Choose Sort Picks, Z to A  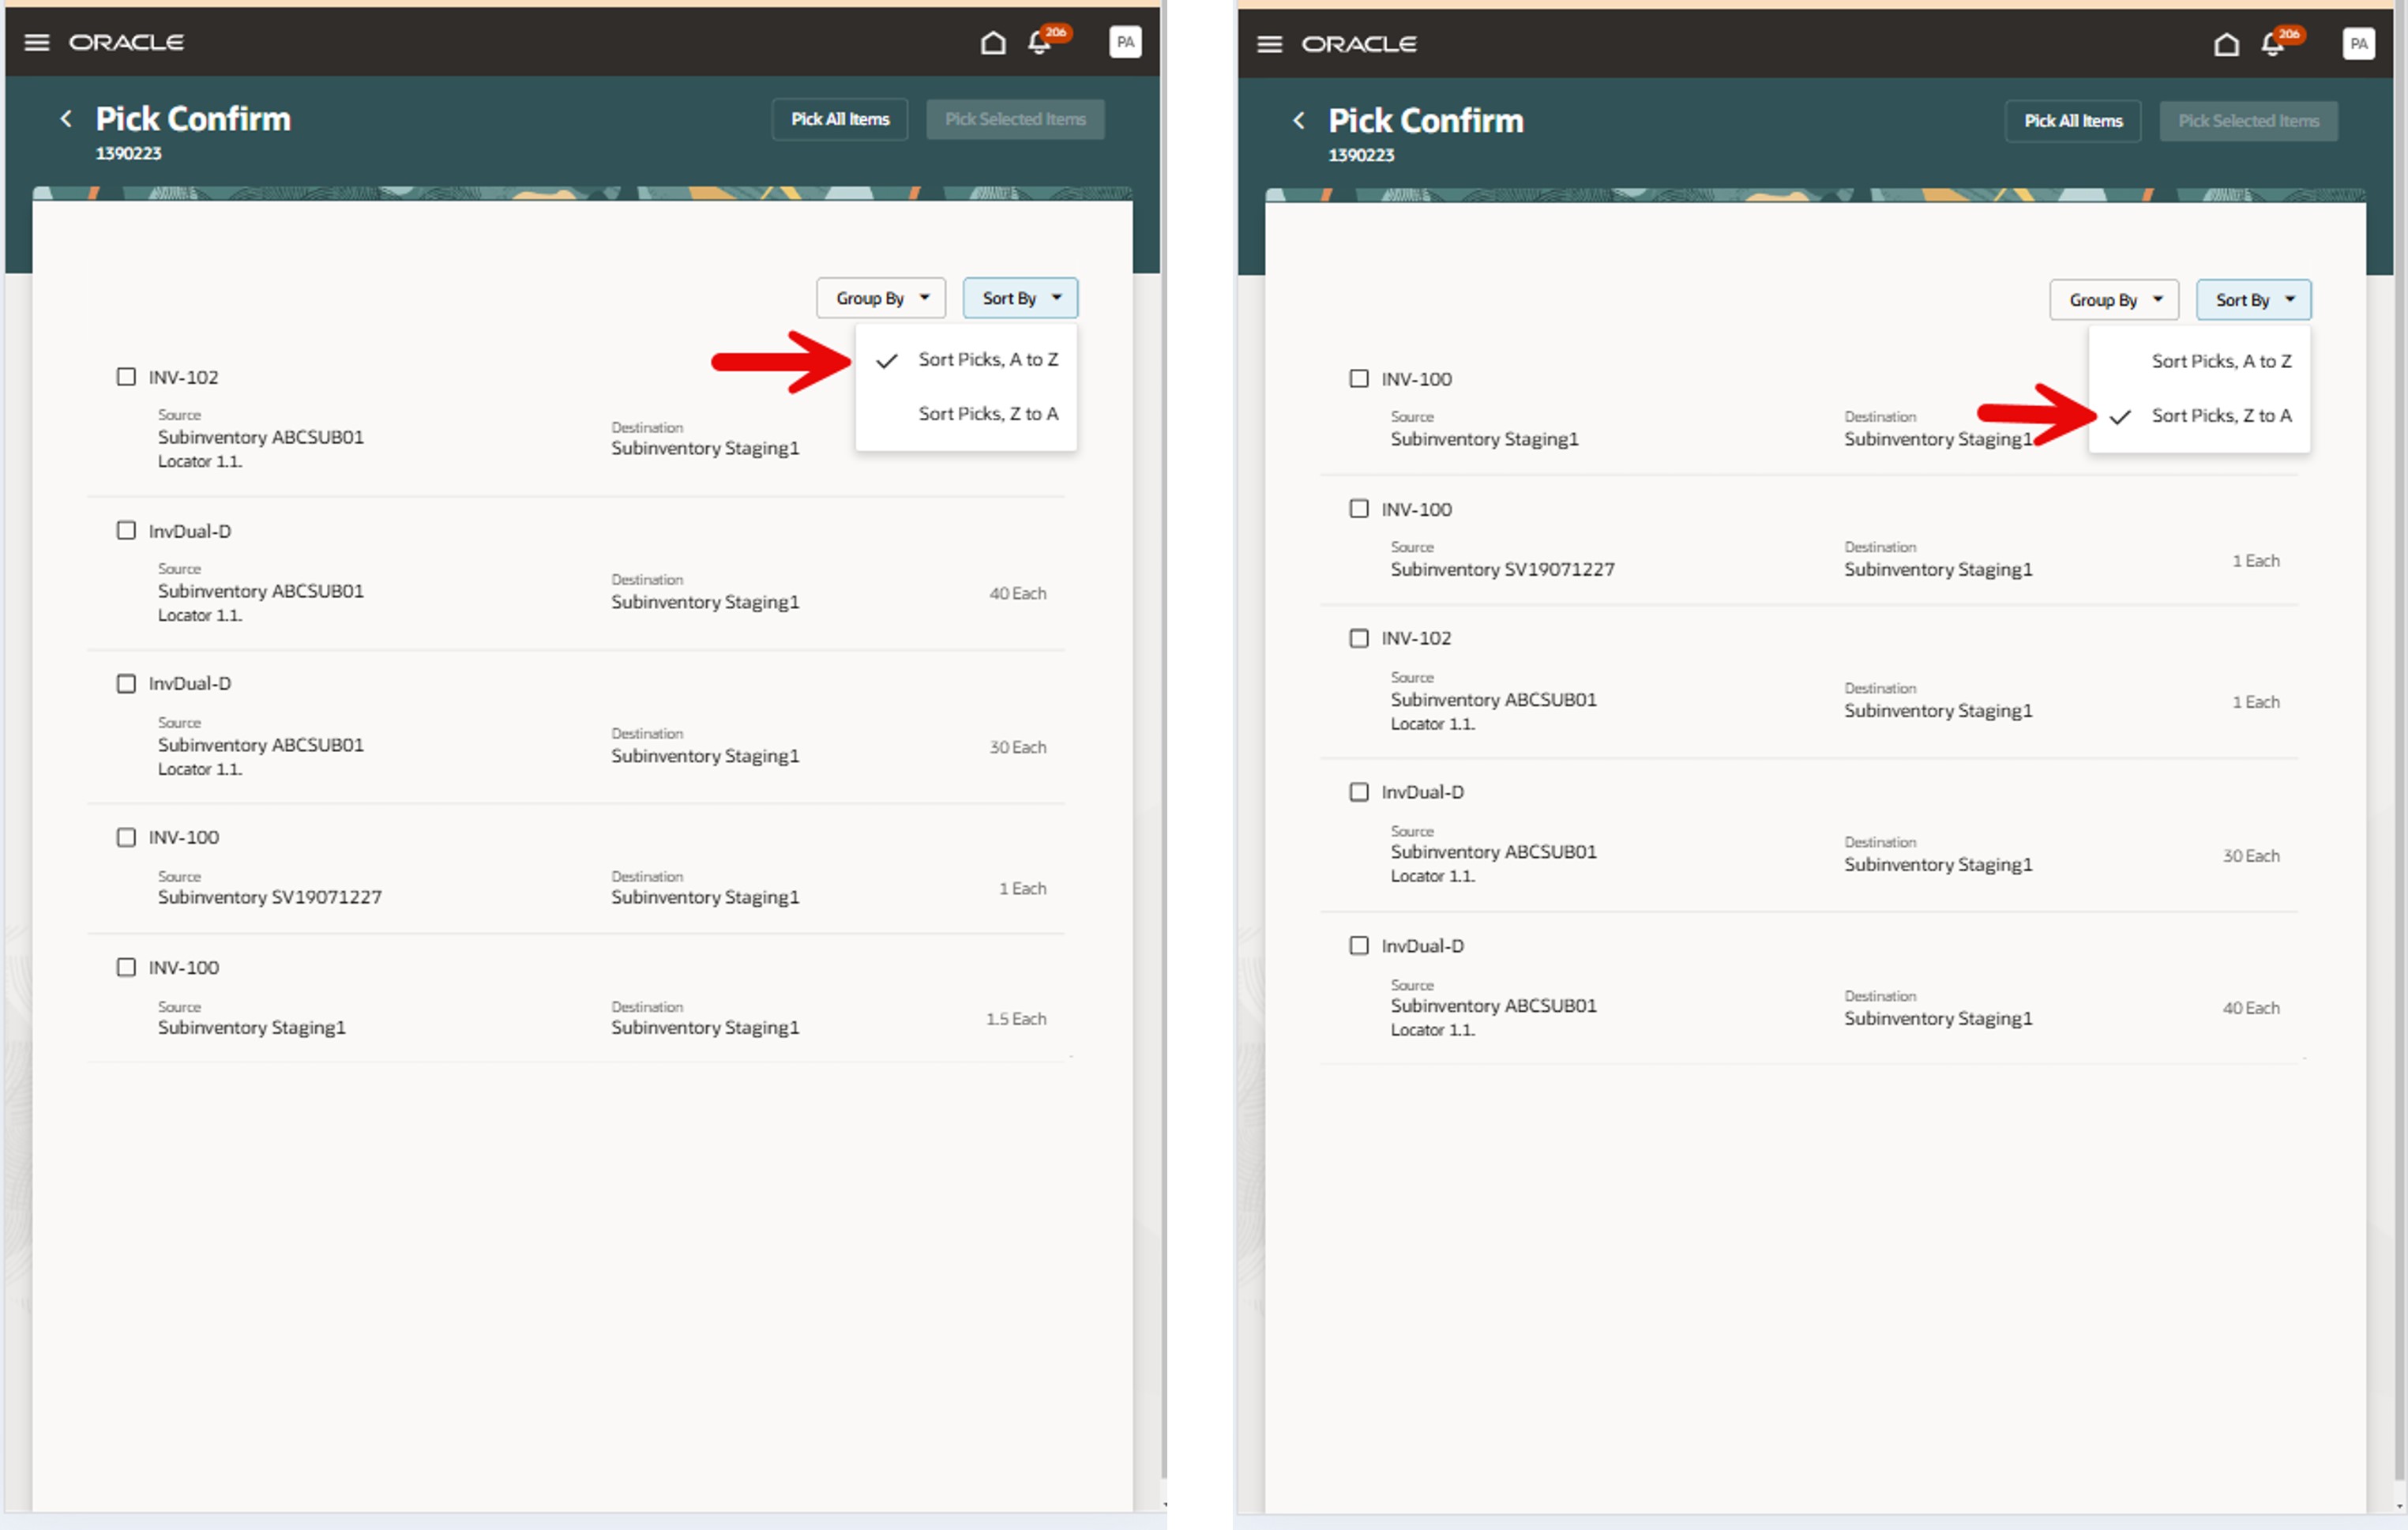(2222, 415)
